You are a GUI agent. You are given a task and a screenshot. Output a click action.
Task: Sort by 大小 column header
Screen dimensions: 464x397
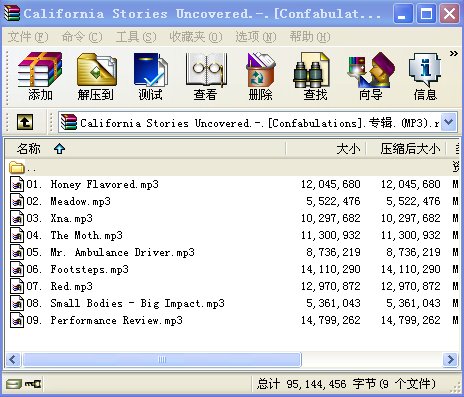(326, 149)
